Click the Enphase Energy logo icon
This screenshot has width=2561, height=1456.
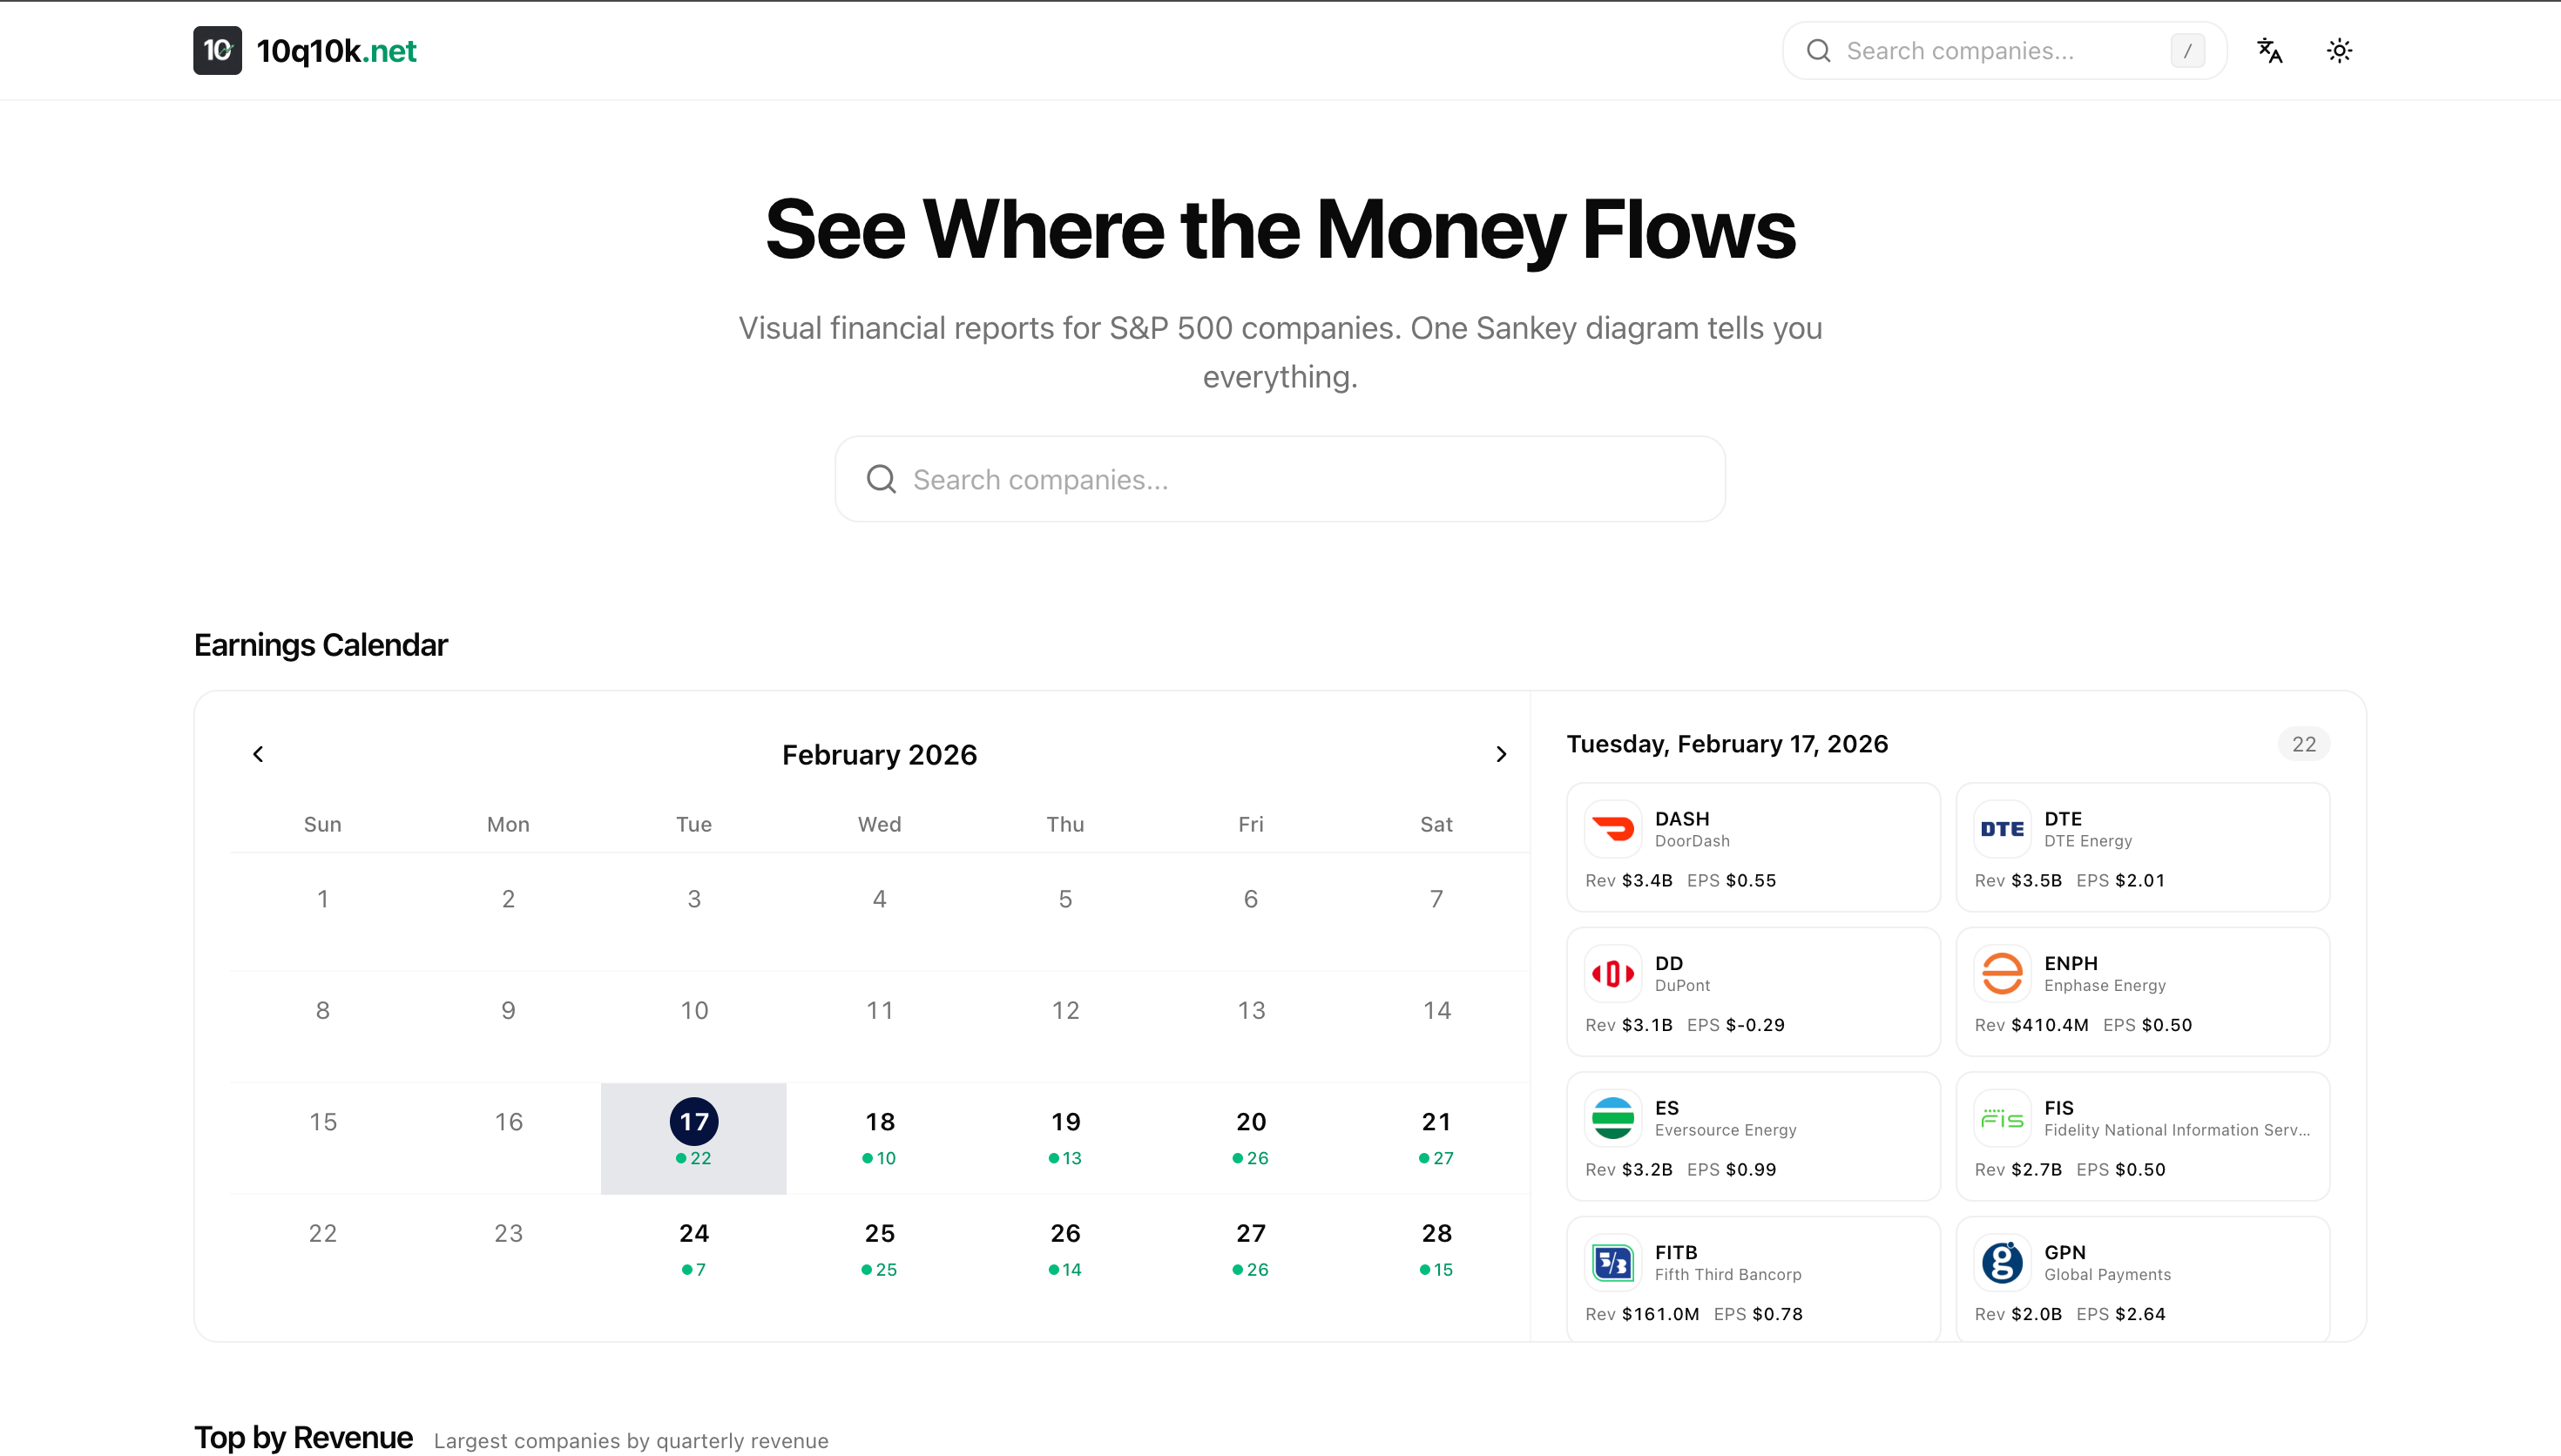click(2001, 973)
